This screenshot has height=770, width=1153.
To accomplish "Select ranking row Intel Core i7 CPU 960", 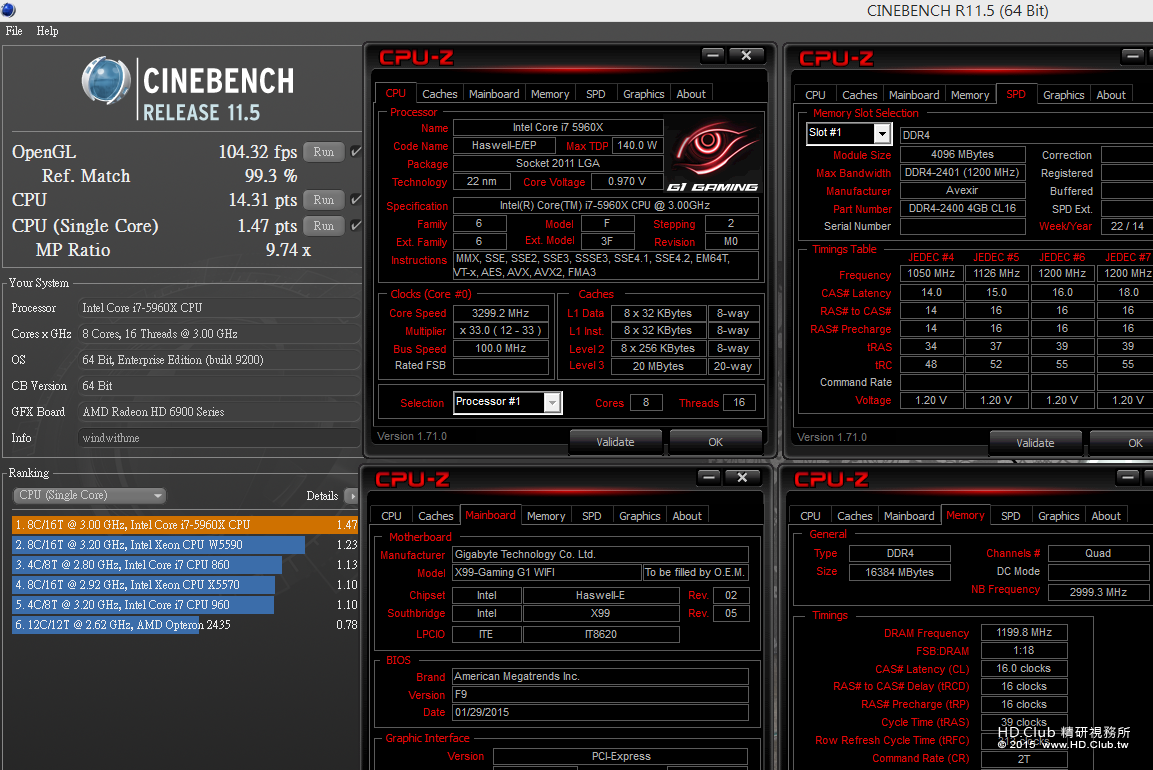I will click(x=185, y=605).
